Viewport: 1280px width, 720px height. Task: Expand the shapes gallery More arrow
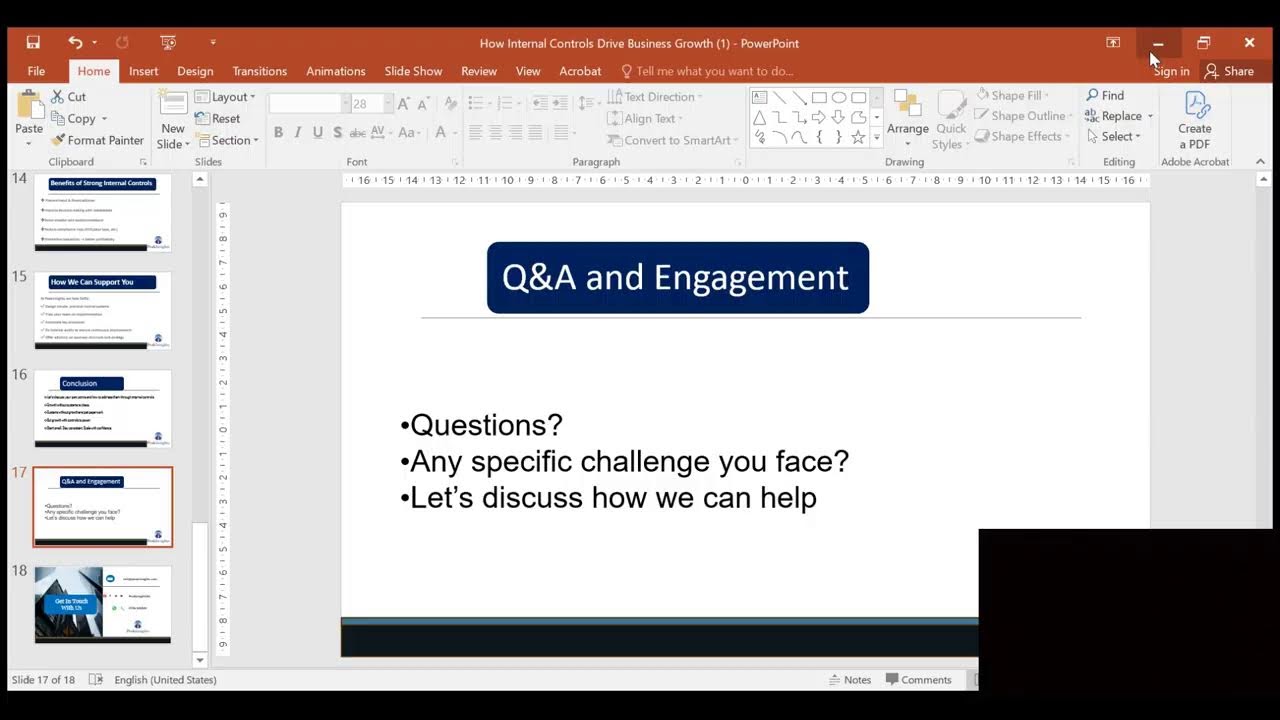pos(877,137)
